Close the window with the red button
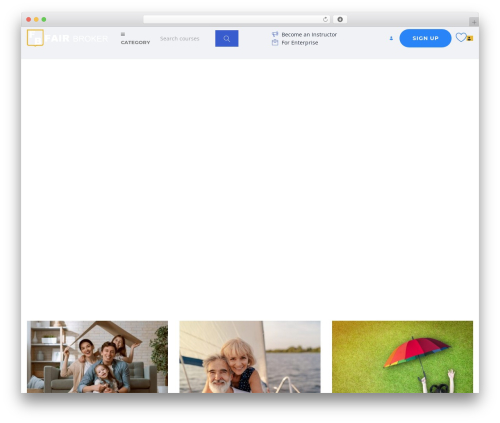 (x=29, y=19)
